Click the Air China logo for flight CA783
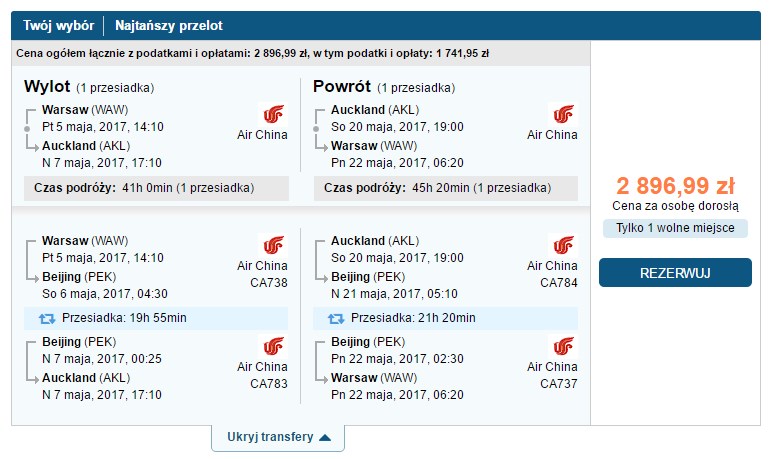 point(273,346)
